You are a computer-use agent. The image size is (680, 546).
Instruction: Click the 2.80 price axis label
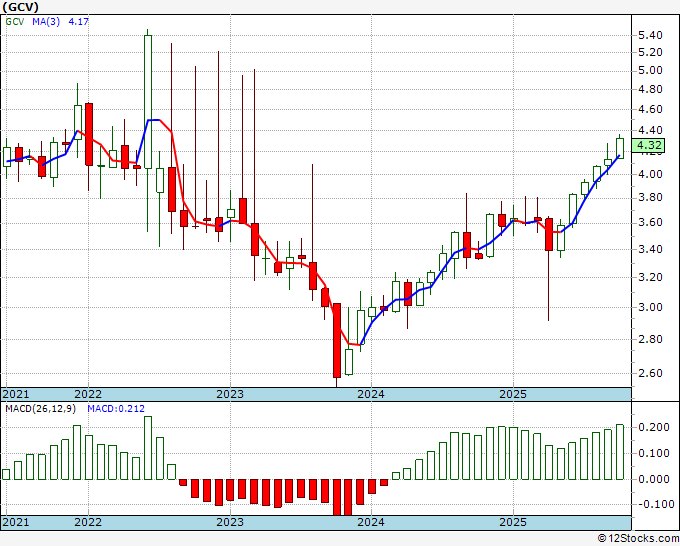tap(650, 339)
